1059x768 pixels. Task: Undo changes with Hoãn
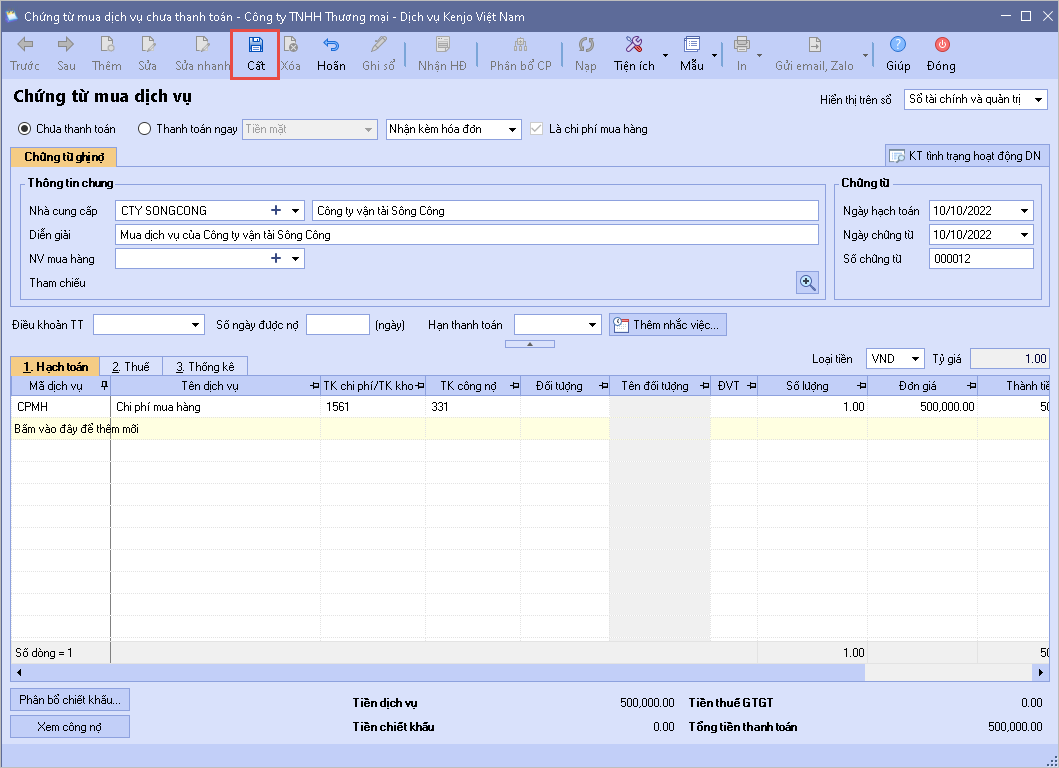tap(331, 54)
